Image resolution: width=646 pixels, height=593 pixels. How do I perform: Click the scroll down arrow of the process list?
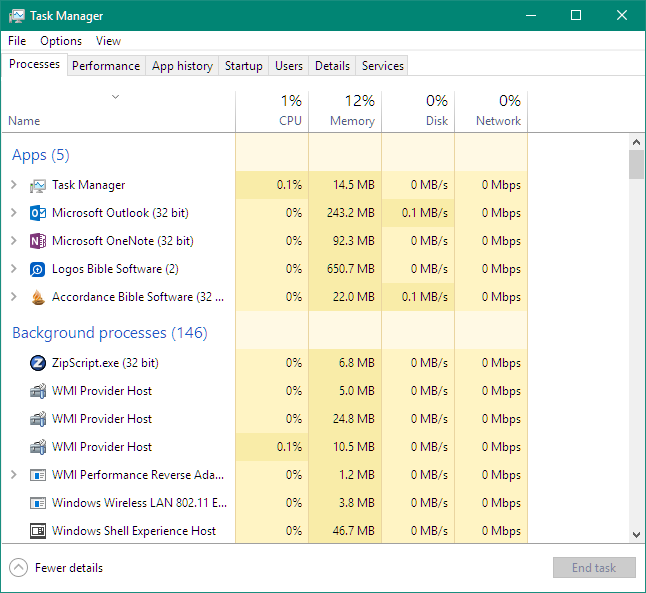[636, 535]
